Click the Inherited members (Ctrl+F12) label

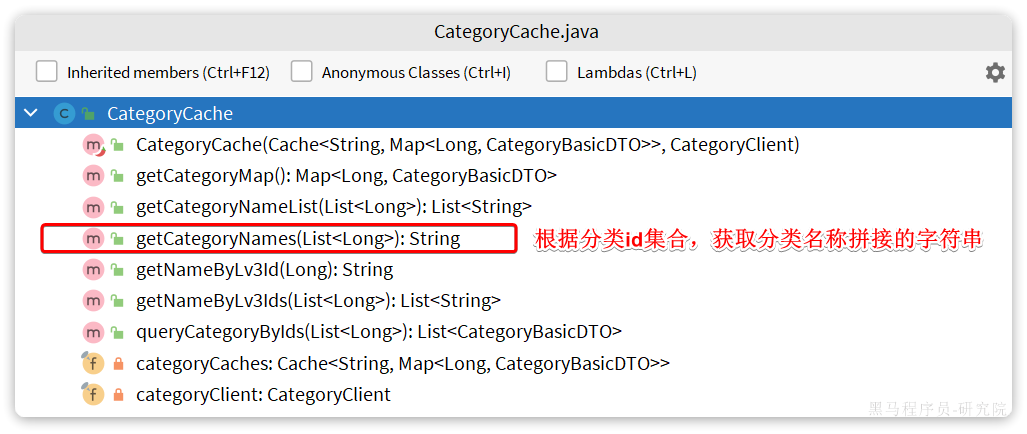[168, 73]
